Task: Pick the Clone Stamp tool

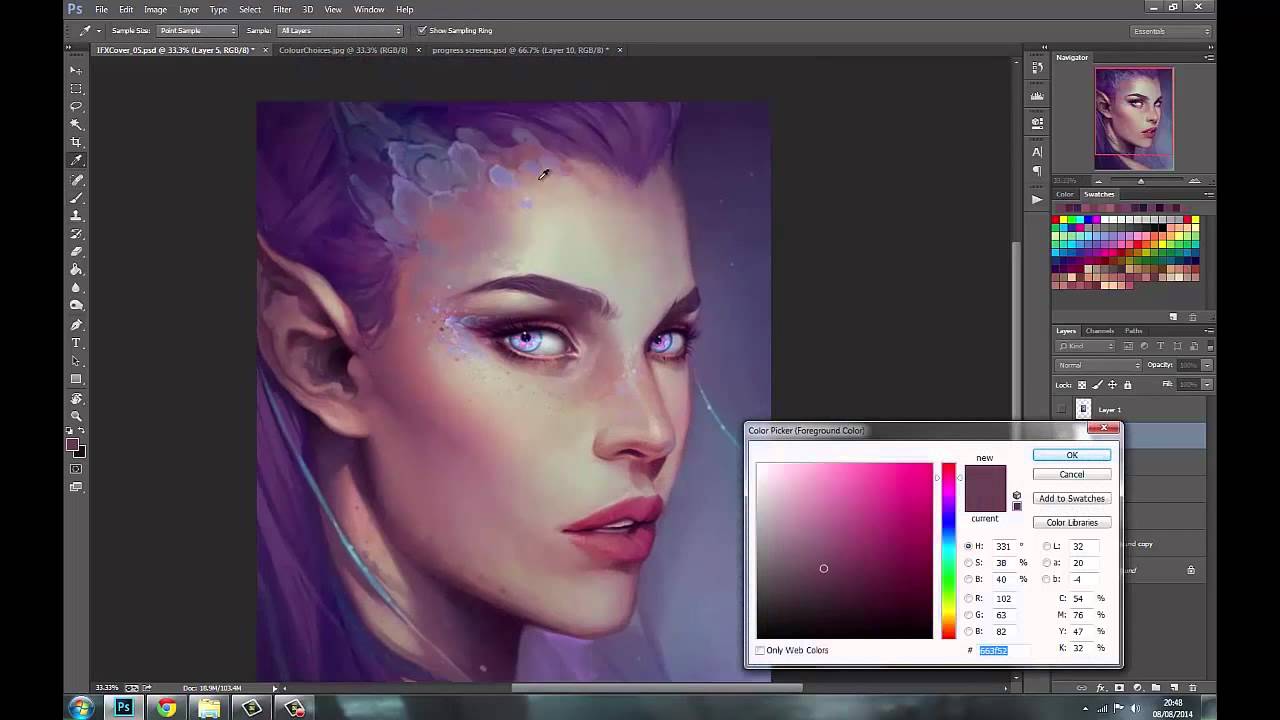Action: [x=76, y=216]
